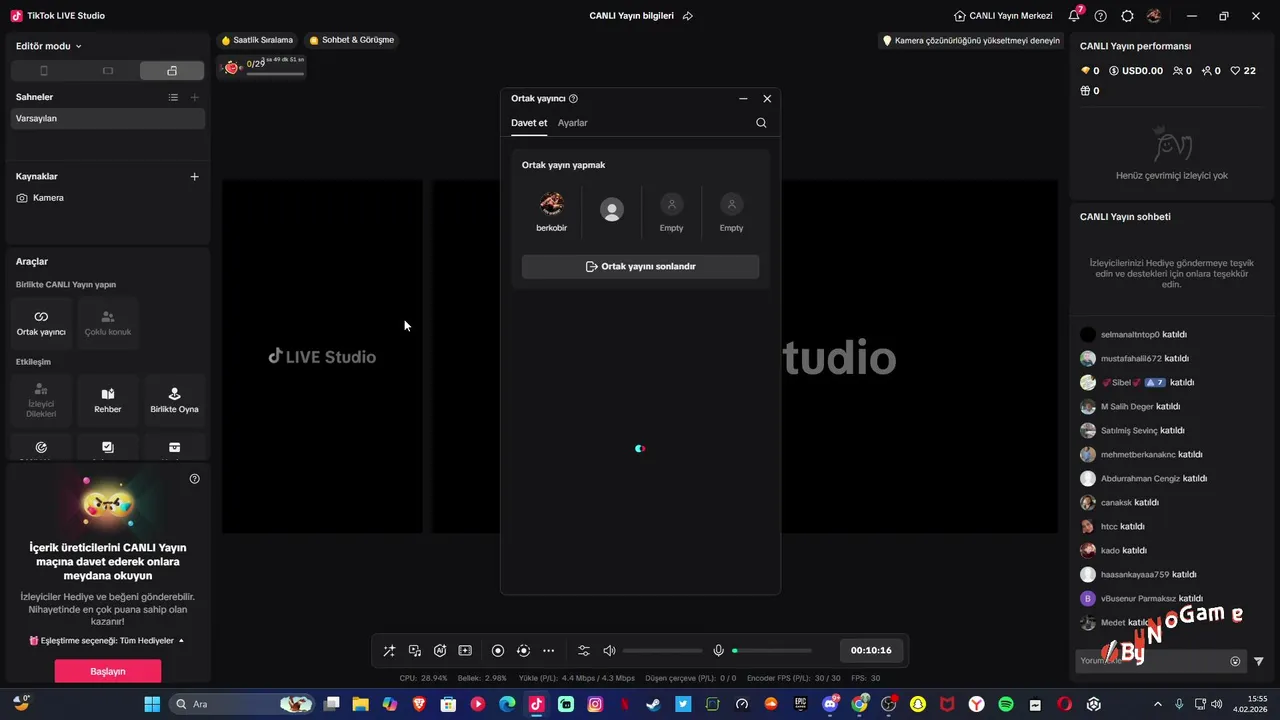Add a new scene in Sahneler
This screenshot has width=1280, height=720.
pyautogui.click(x=195, y=97)
